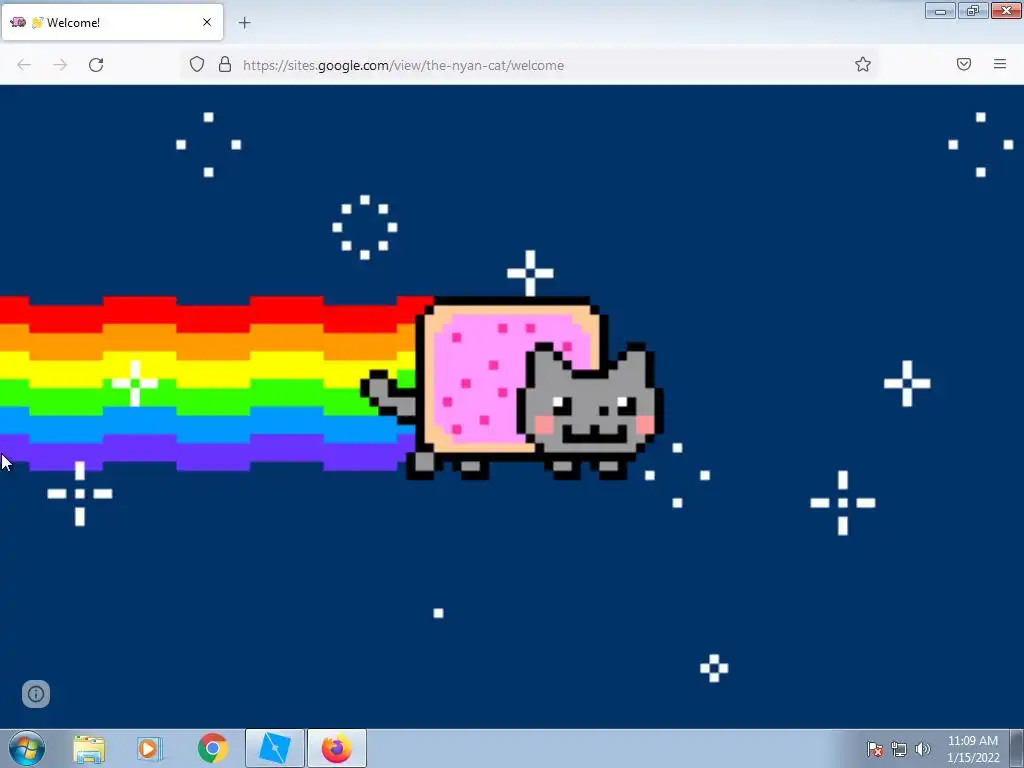
Task: Save page to Pocket
Action: pyautogui.click(x=964, y=64)
